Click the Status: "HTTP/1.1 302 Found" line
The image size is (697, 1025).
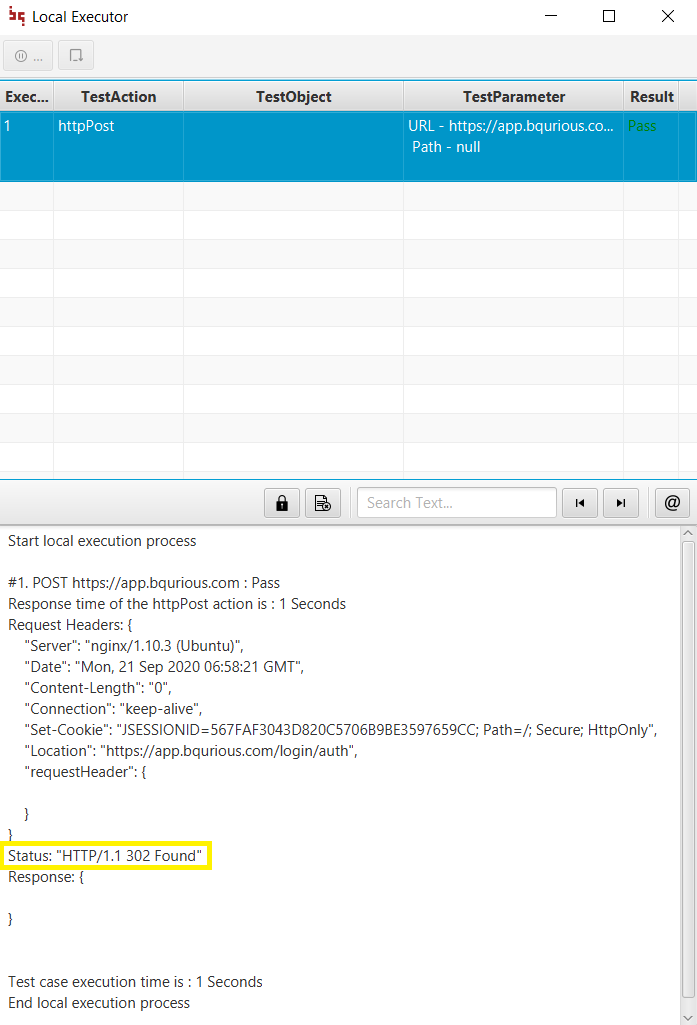pos(105,856)
